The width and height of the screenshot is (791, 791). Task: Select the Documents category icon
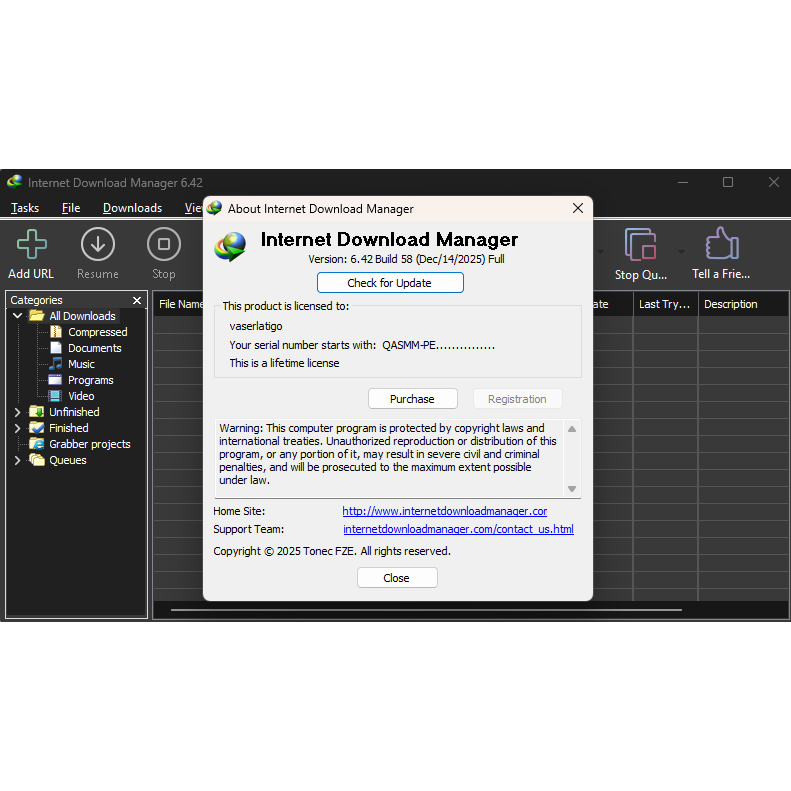click(x=56, y=348)
